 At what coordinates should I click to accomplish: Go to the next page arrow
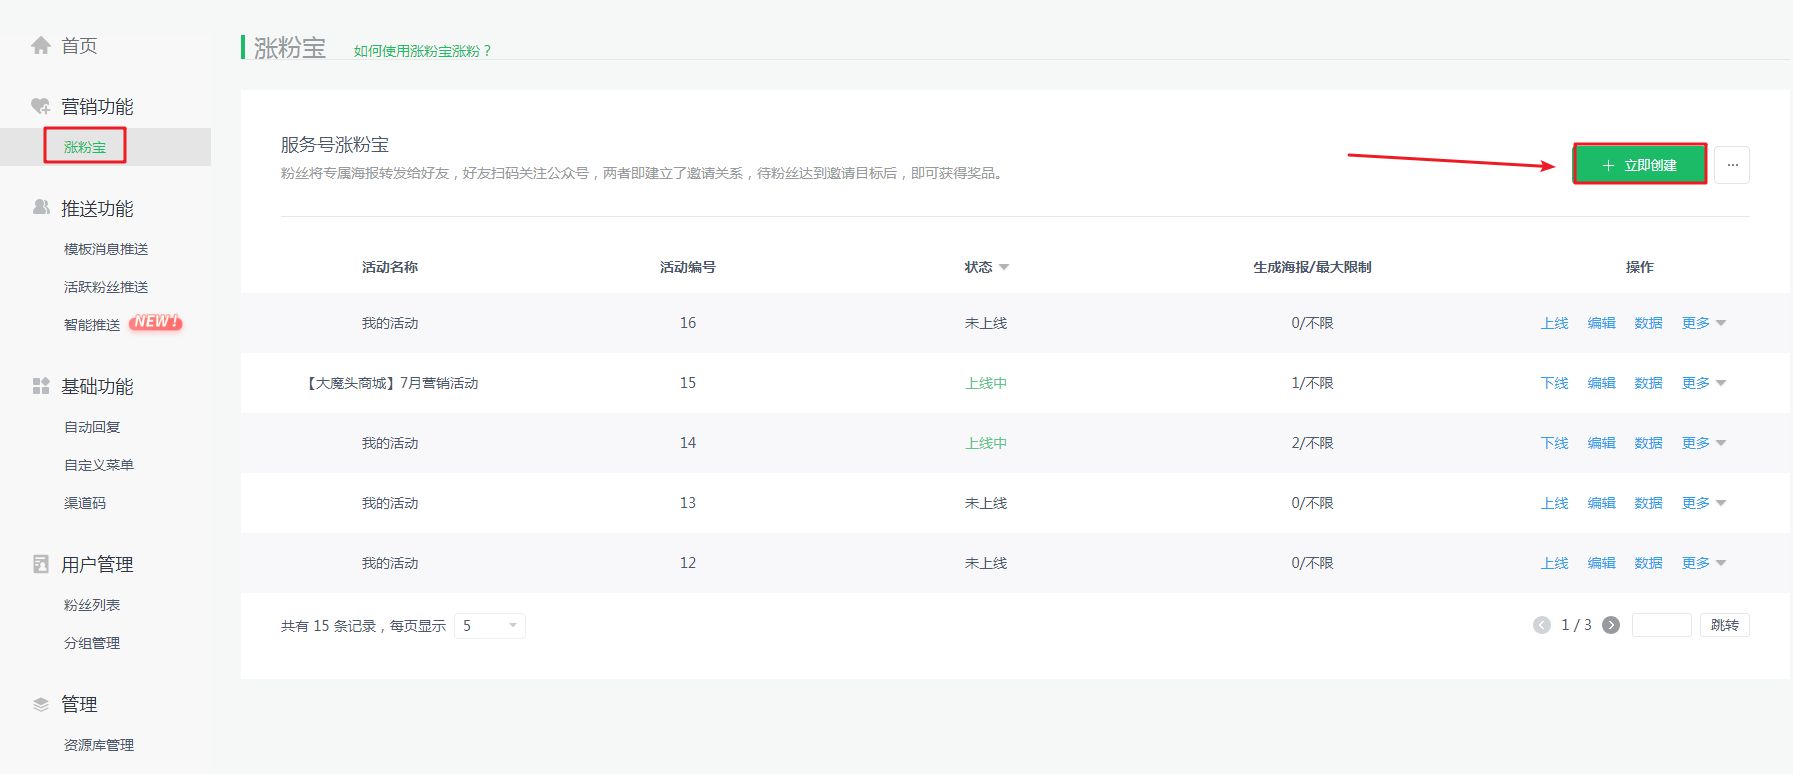click(x=1611, y=625)
